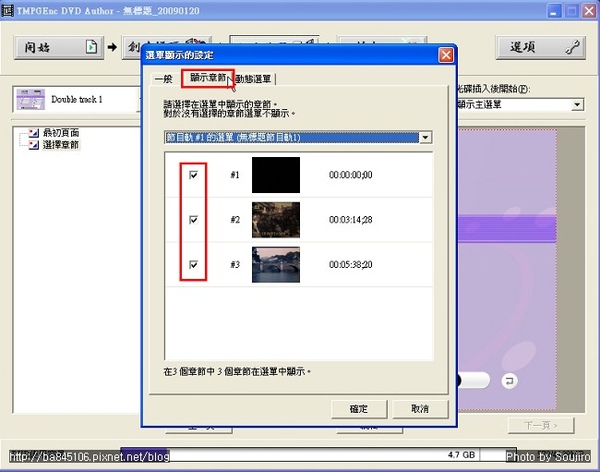Image resolution: width=600 pixels, height=472 pixels.
Task: Toggle the chapter #3 checkbox
Action: coord(194,265)
